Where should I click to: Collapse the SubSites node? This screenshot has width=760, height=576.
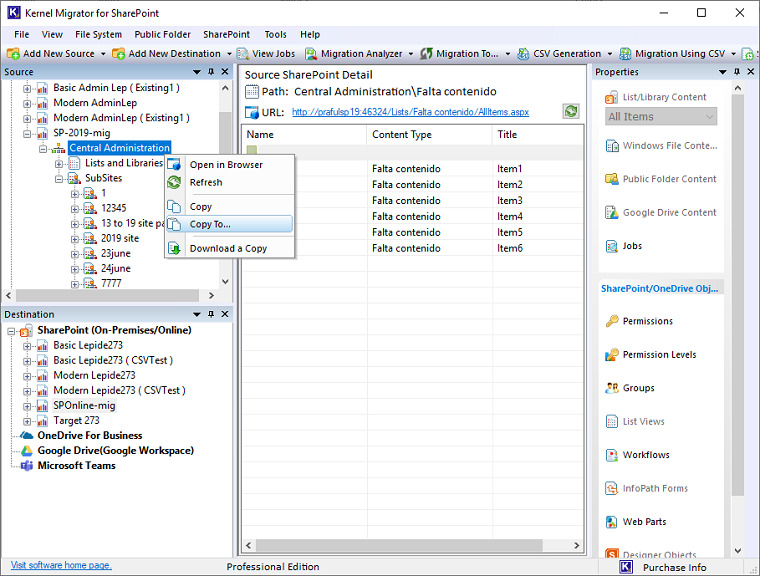click(59, 178)
